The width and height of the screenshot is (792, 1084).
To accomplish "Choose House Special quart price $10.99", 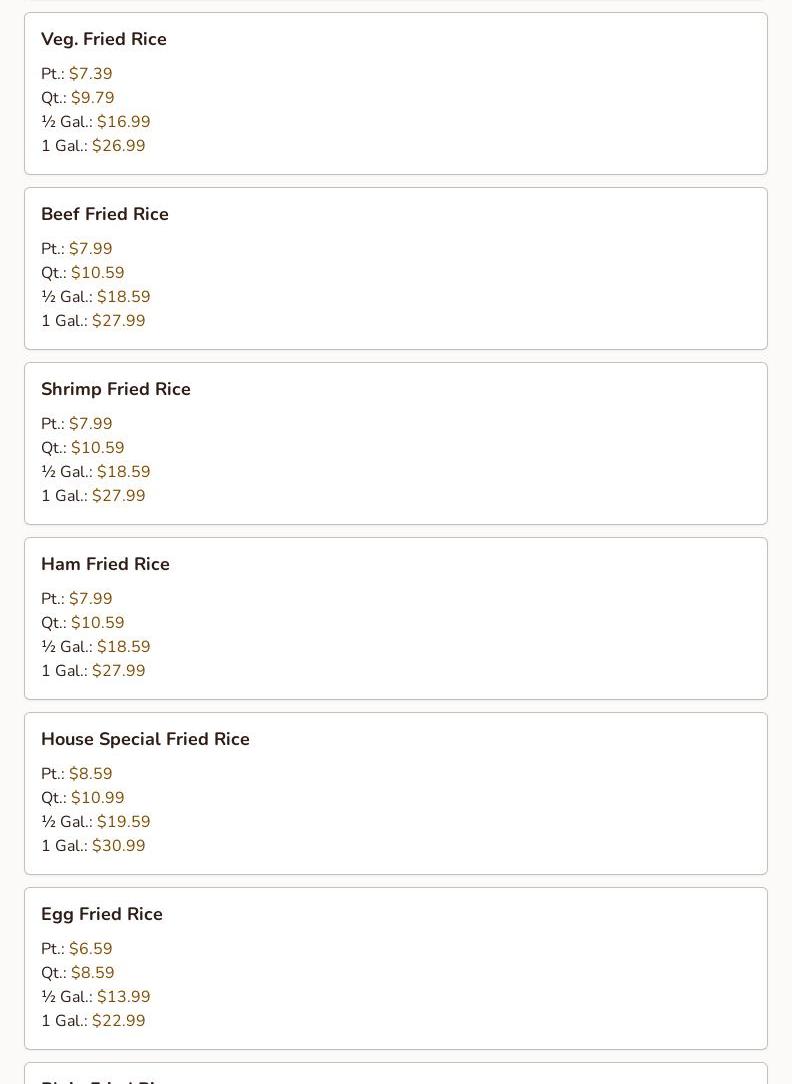I will pos(97,798).
